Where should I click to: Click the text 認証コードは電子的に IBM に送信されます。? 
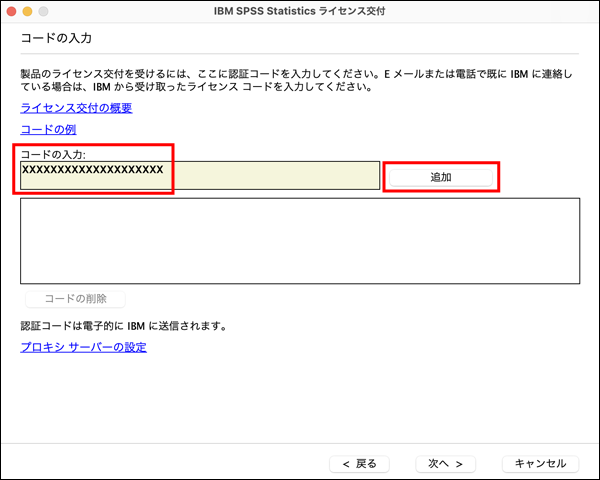(124, 326)
